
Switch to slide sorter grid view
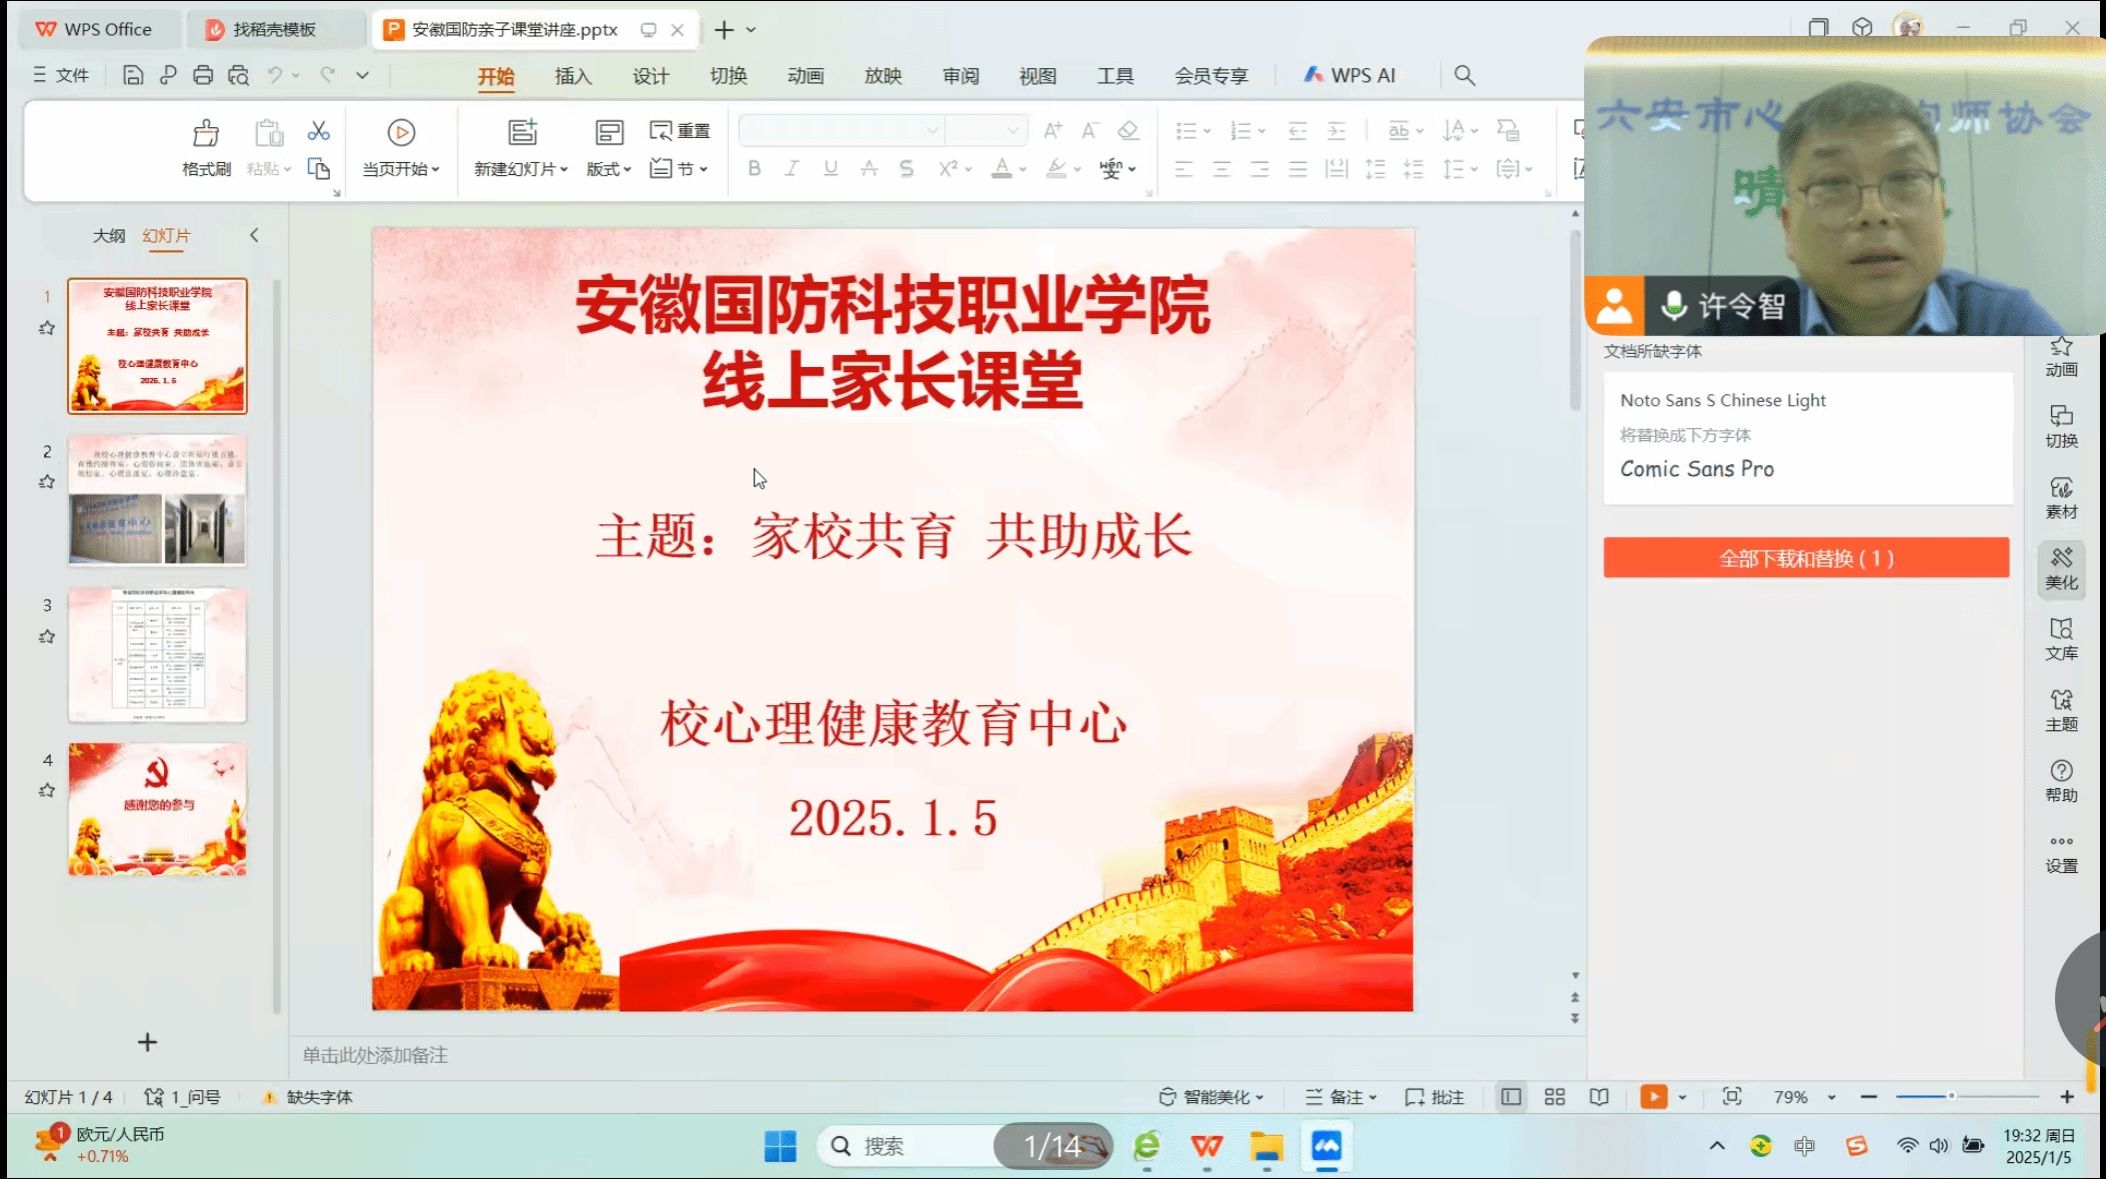(1554, 1097)
